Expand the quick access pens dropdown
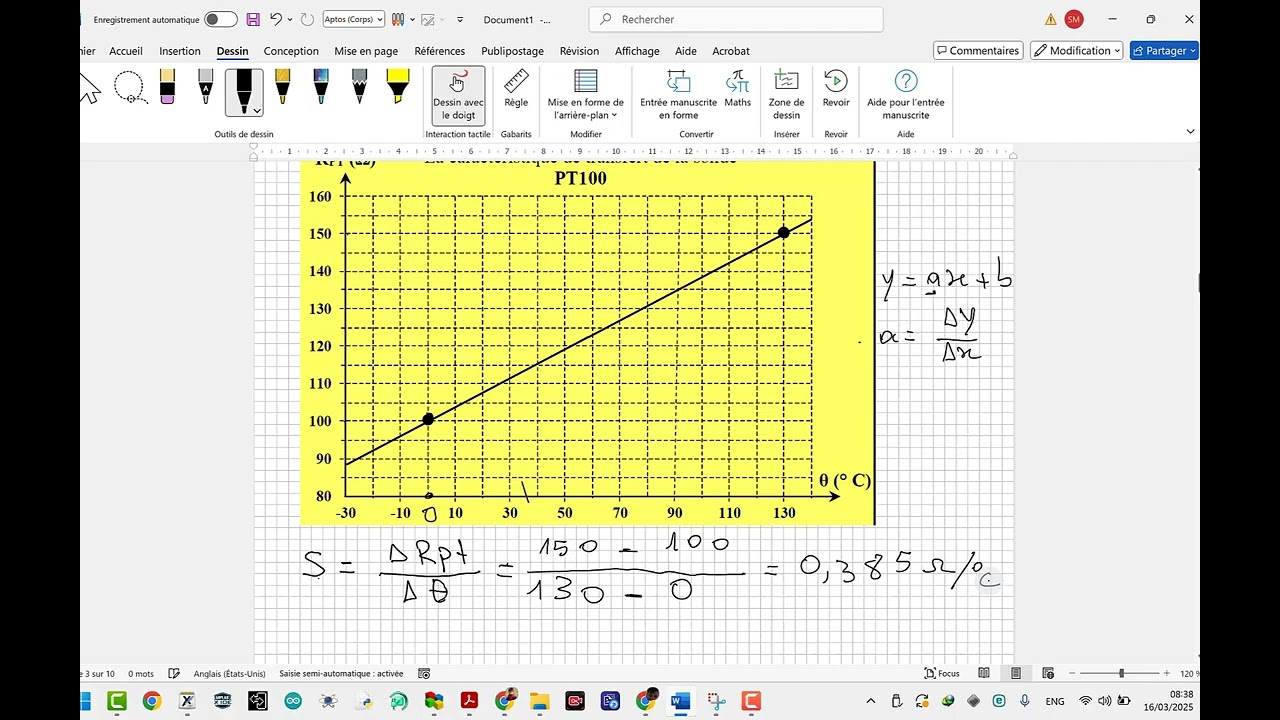Image resolution: width=1280 pixels, height=720 pixels. [x=412, y=19]
